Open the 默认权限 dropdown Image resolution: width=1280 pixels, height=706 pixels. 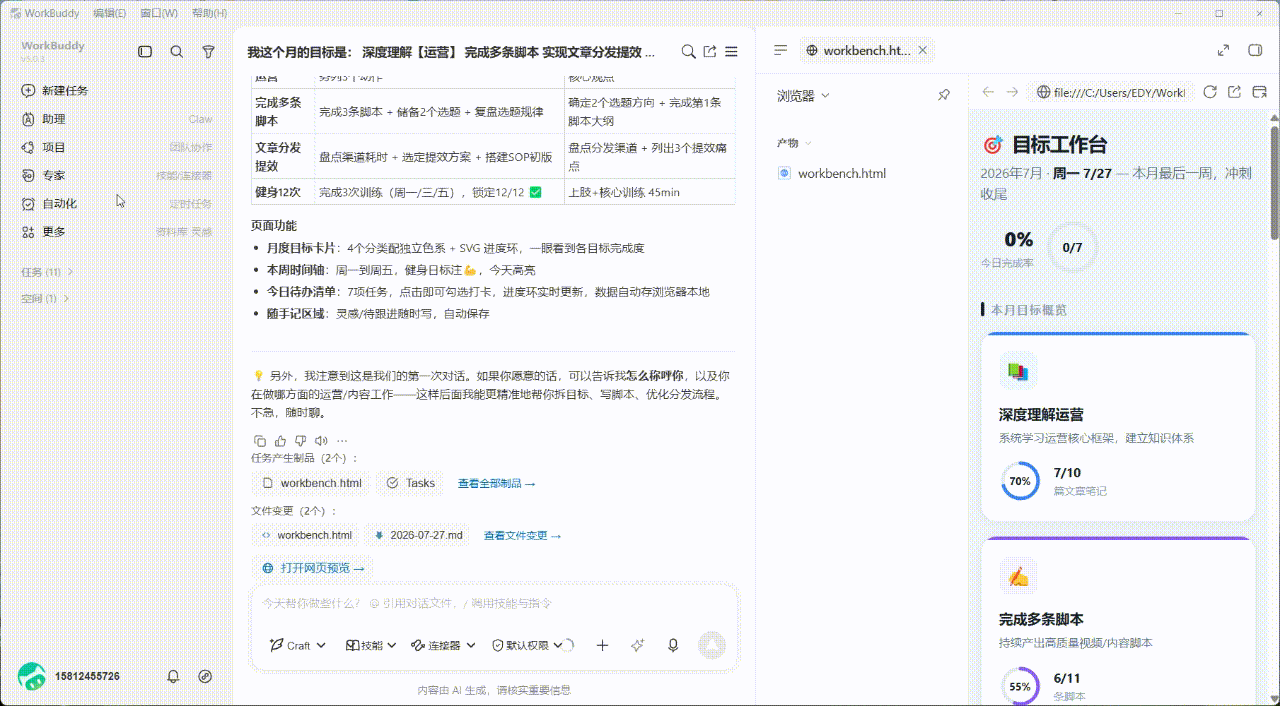(x=527, y=645)
